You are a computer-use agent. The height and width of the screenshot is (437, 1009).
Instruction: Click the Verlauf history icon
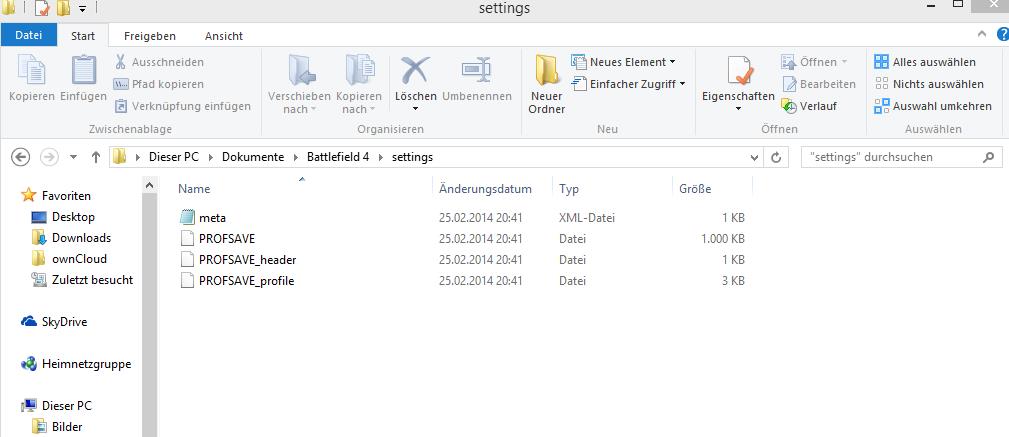click(x=790, y=106)
